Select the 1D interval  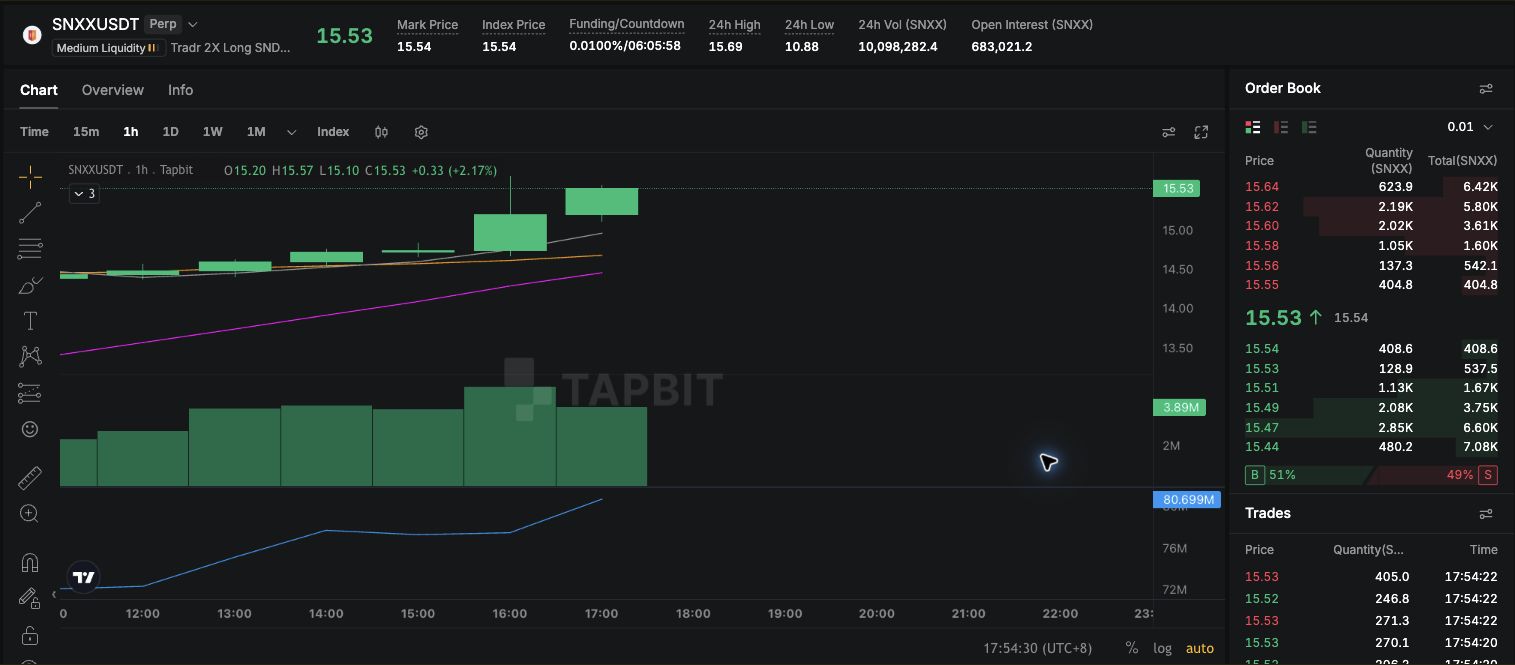170,132
